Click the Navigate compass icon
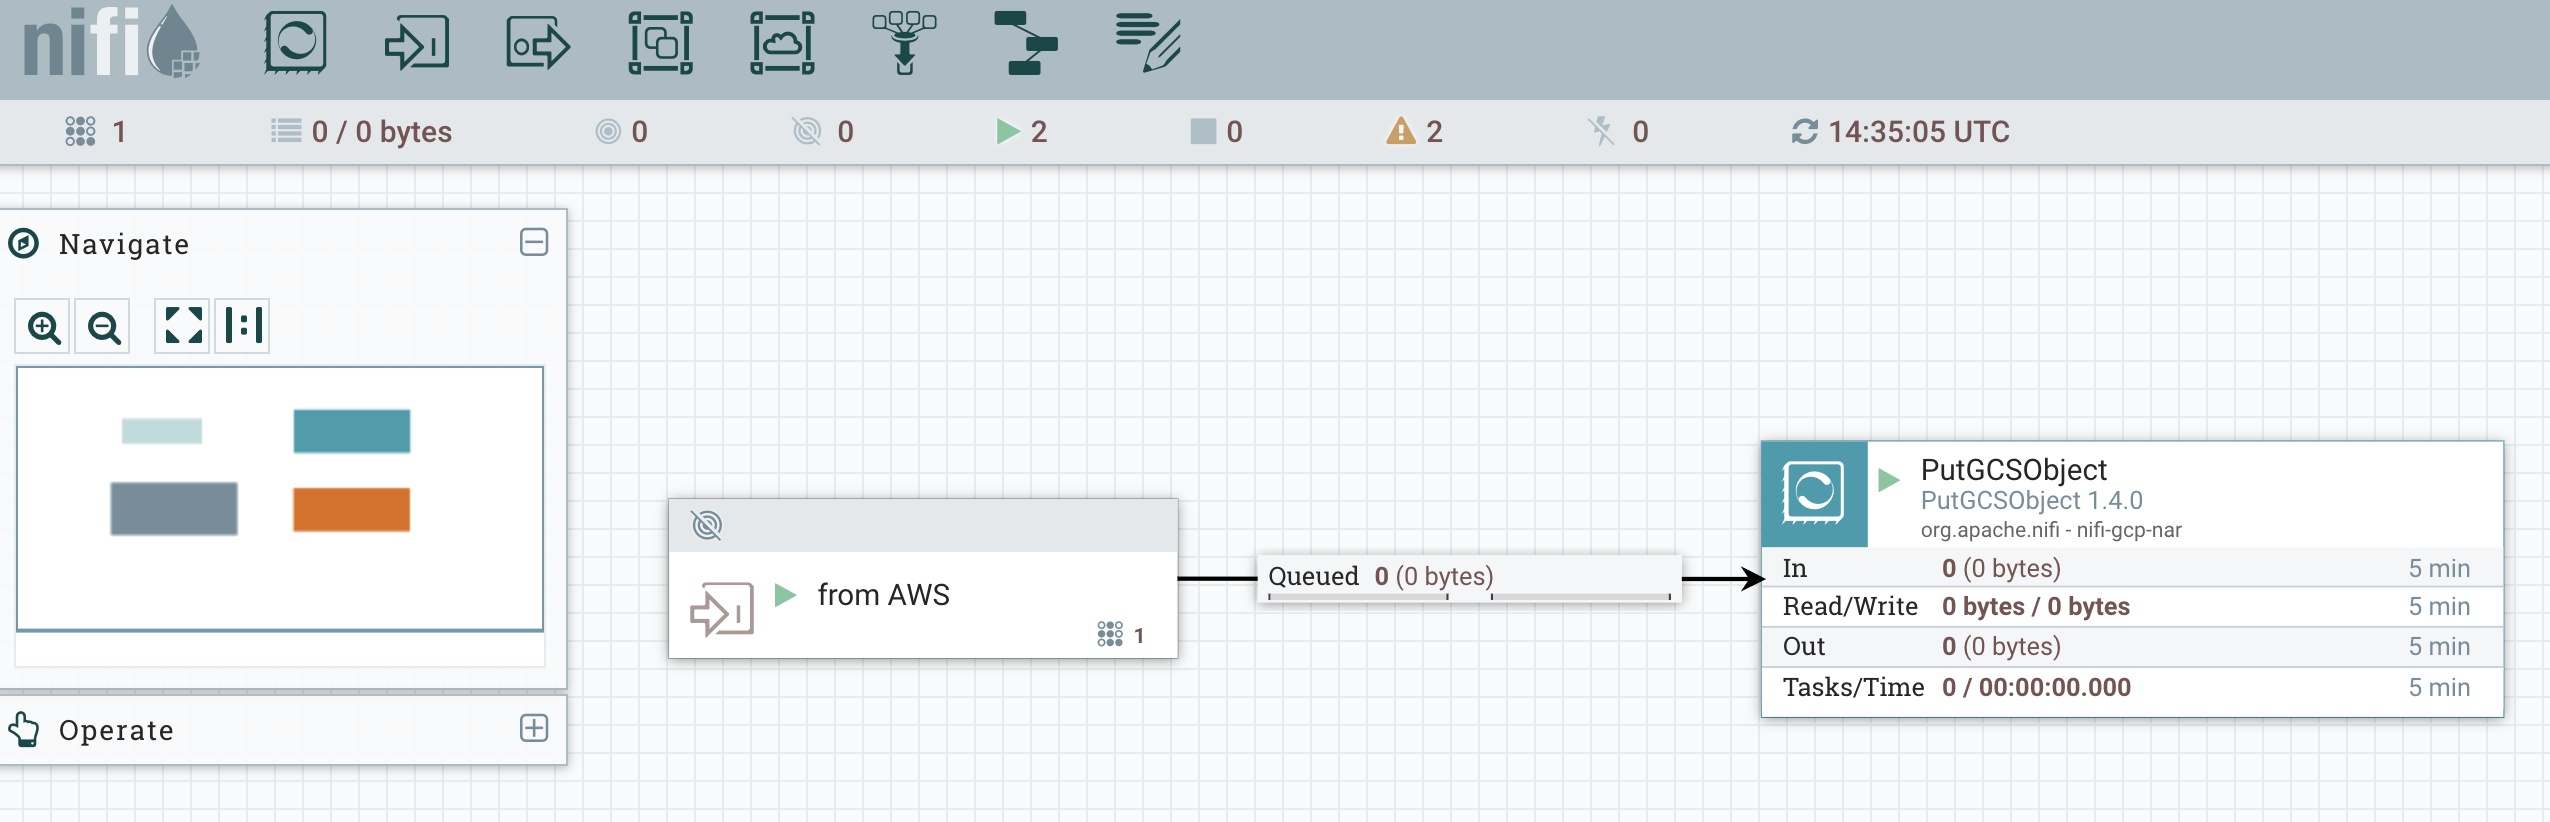The height and width of the screenshot is (822, 2550). (23, 243)
